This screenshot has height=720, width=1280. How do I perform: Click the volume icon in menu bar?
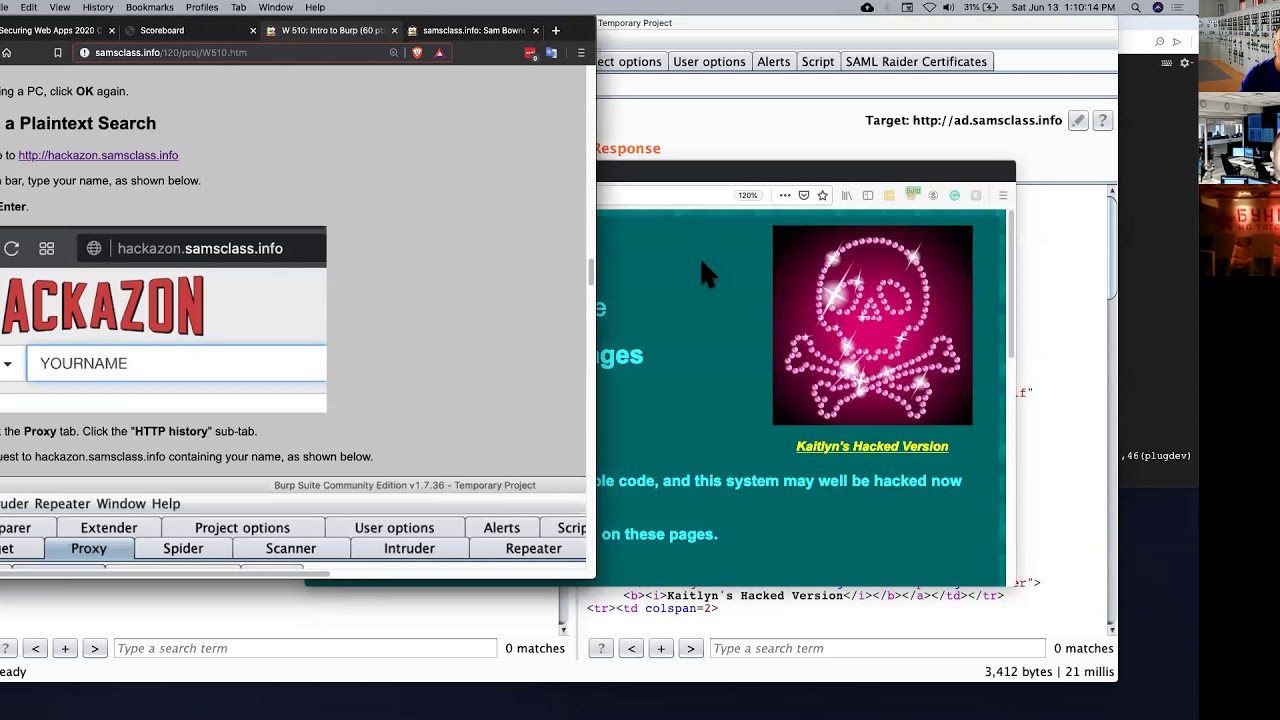click(951, 8)
